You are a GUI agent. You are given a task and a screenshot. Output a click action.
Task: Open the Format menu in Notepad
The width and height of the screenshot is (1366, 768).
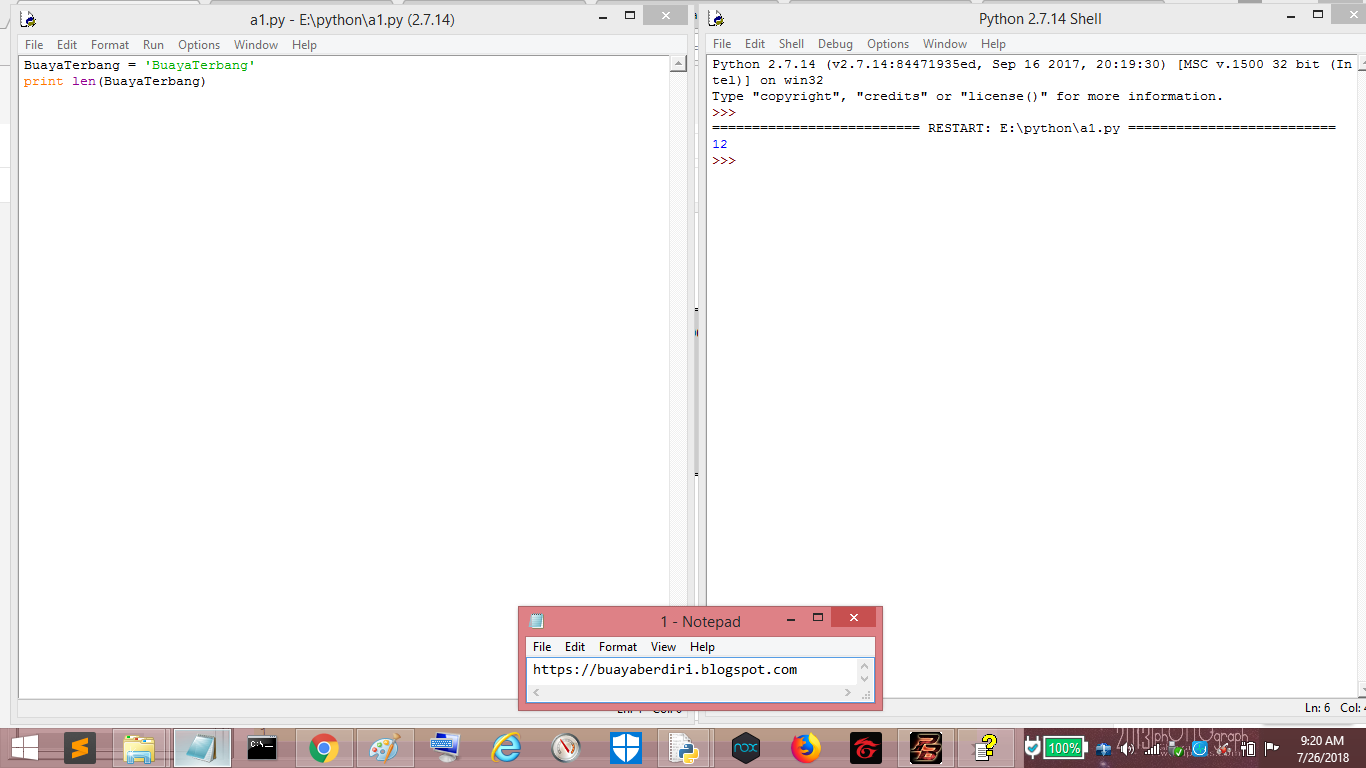pyautogui.click(x=617, y=646)
